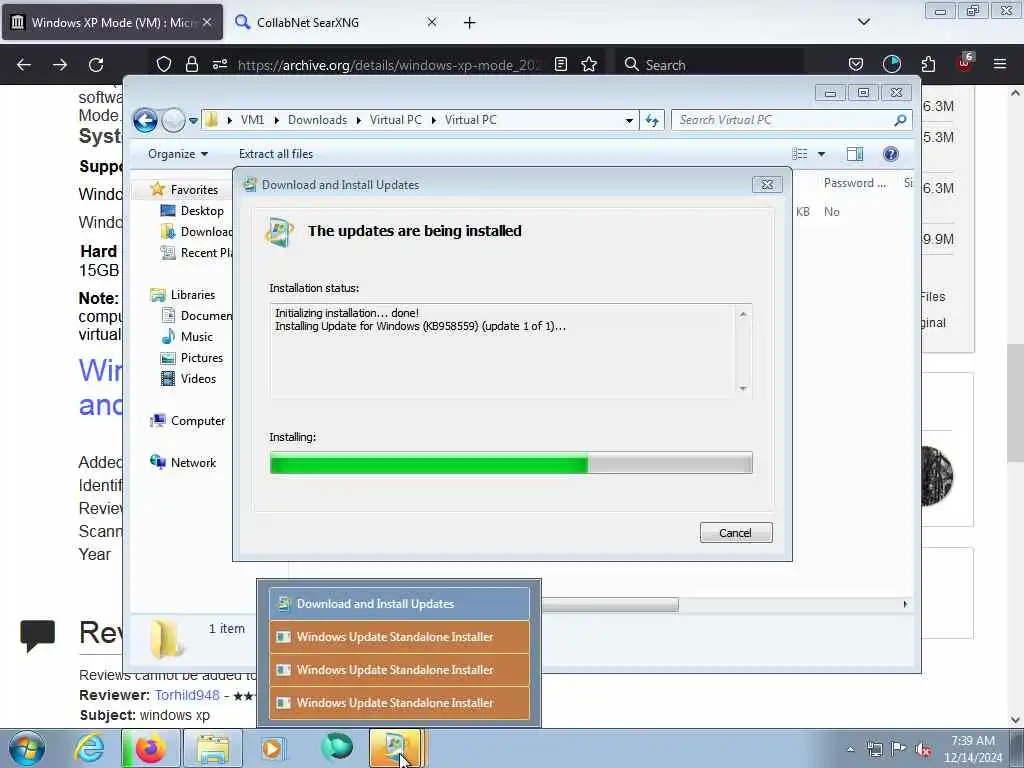Click status box scroll up arrow
The image size is (1024, 768).
click(x=743, y=314)
